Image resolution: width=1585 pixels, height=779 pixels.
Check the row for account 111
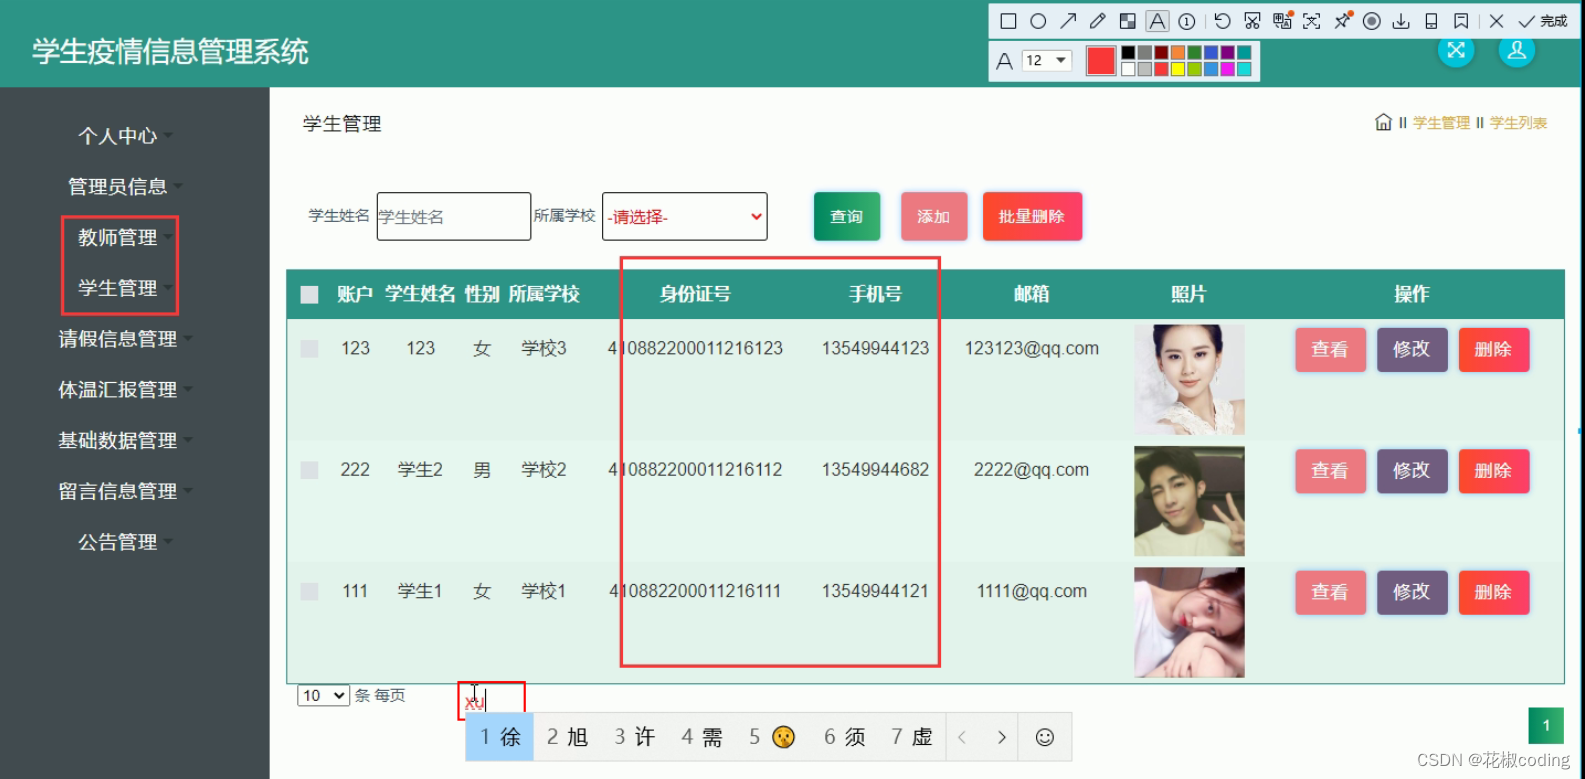coord(309,591)
